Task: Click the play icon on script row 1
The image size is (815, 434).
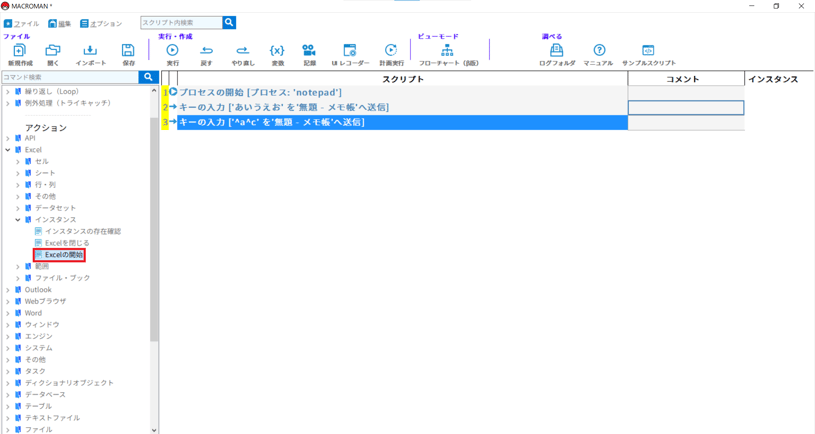Action: tap(174, 92)
